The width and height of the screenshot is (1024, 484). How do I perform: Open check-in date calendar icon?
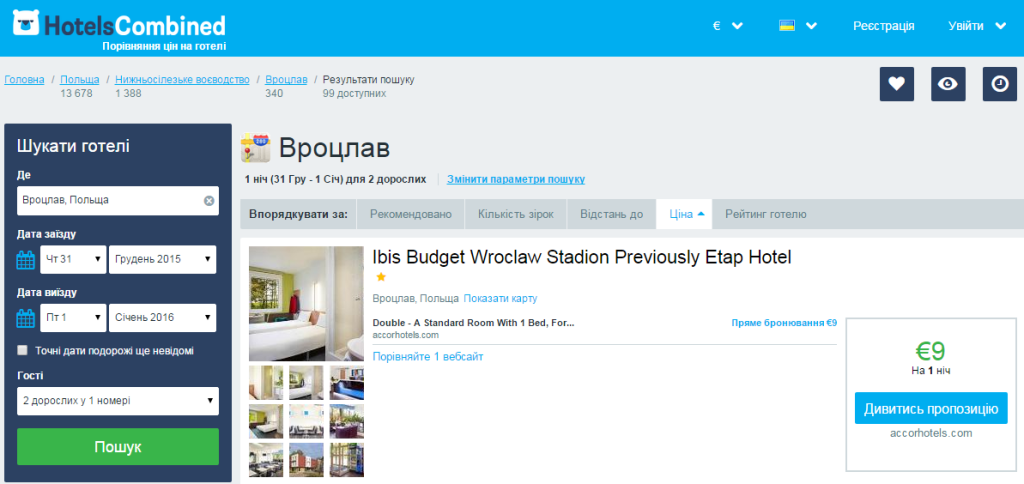pyautogui.click(x=25, y=260)
